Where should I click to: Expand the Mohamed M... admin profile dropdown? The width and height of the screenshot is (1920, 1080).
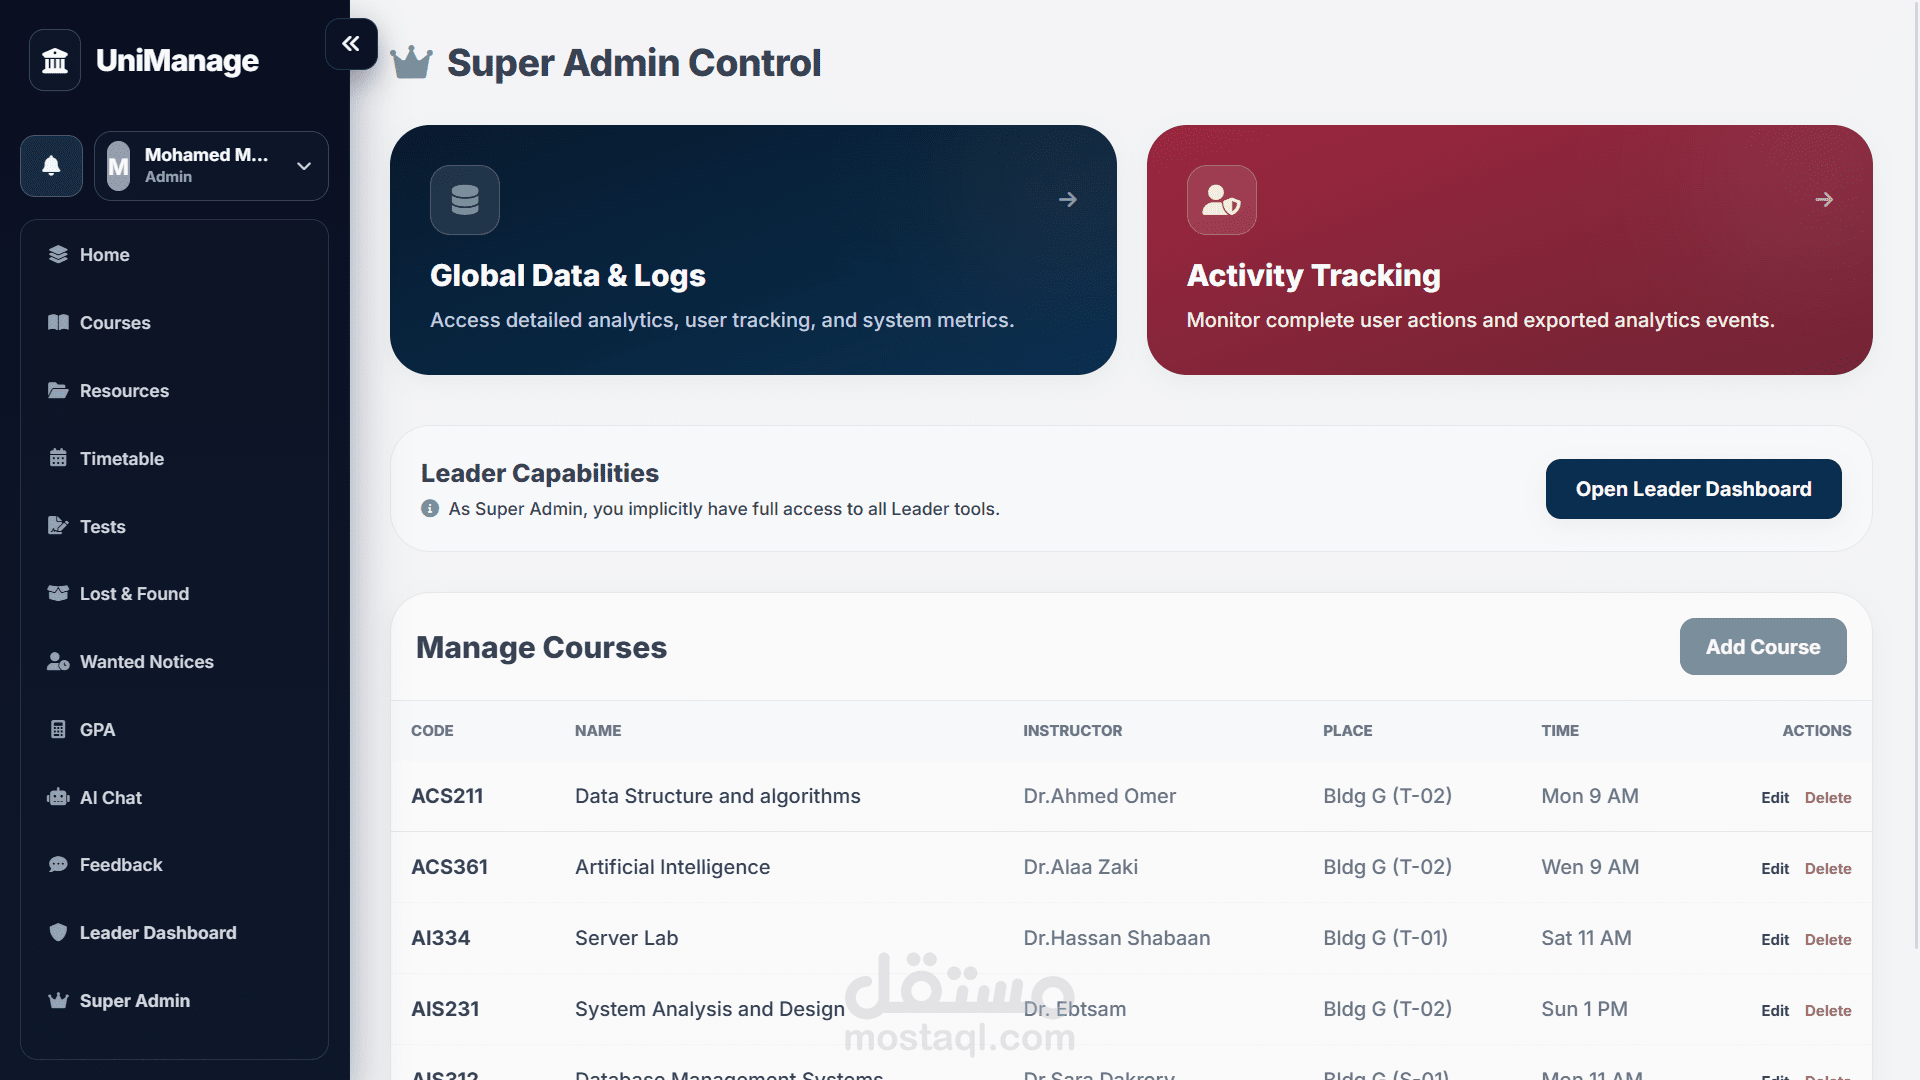click(x=304, y=166)
